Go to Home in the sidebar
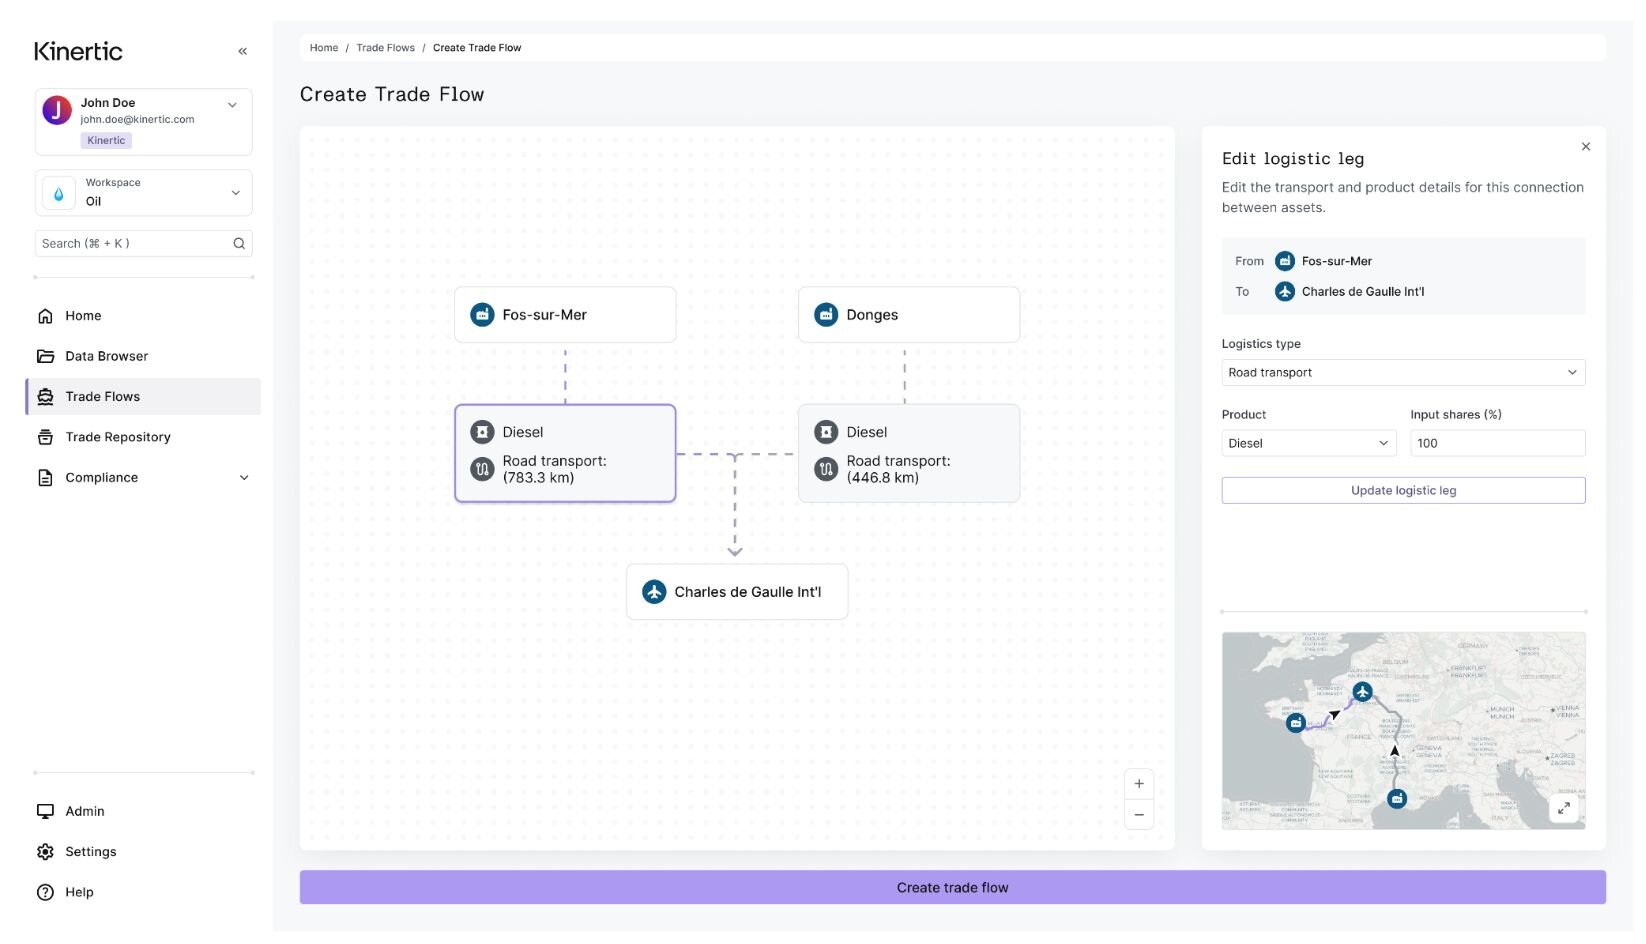 tap(143, 316)
